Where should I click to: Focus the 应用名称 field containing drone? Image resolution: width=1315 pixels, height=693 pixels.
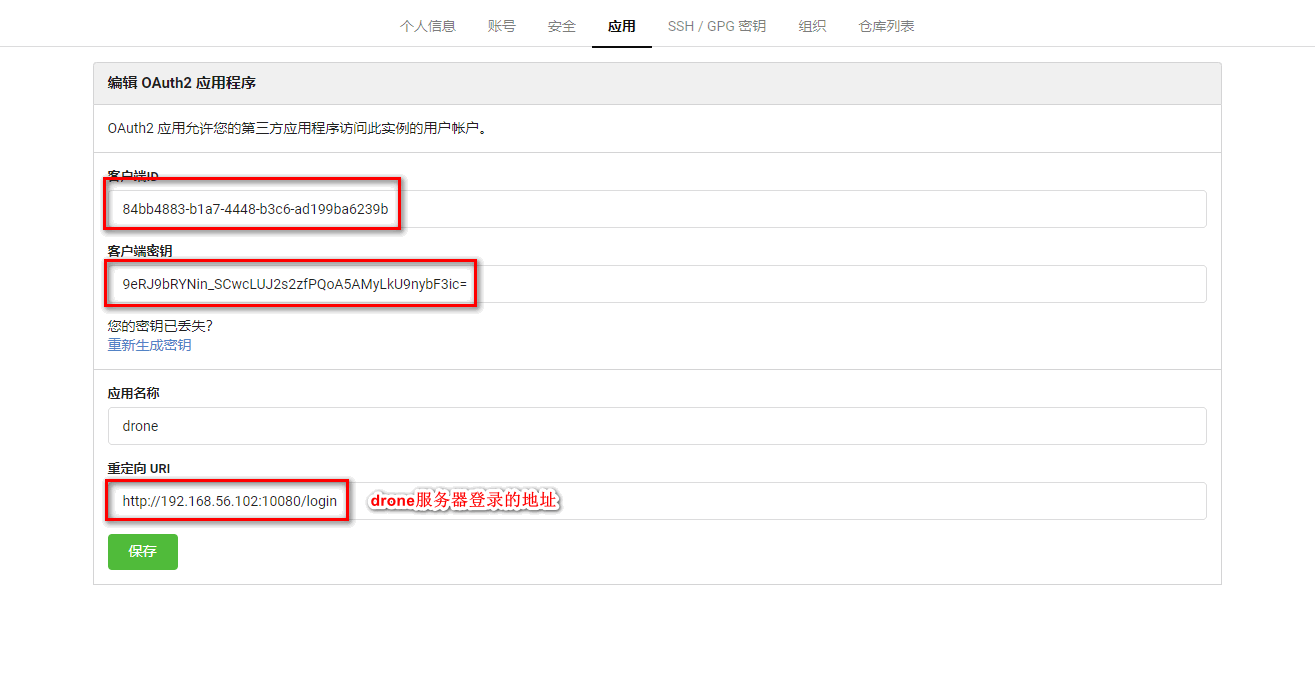click(x=657, y=426)
